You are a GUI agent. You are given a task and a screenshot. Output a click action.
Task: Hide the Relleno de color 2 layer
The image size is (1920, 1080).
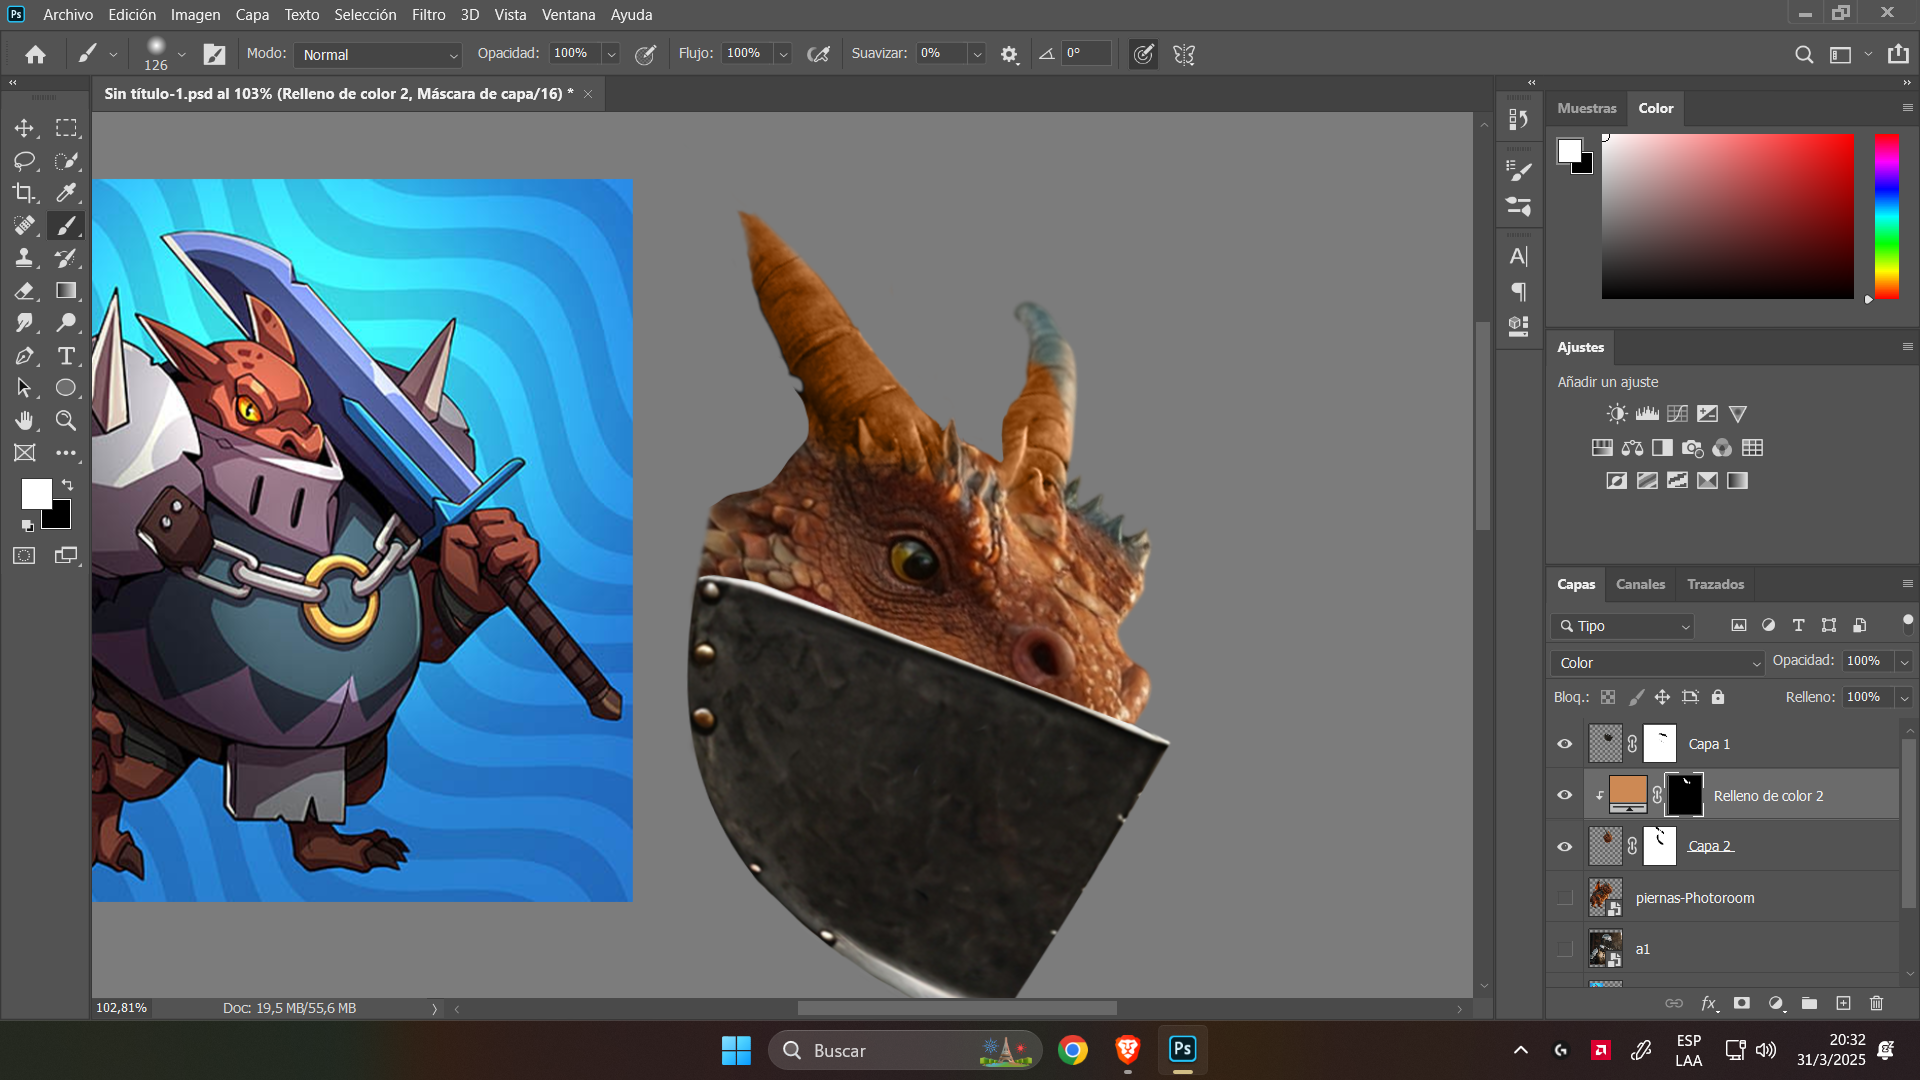tap(1565, 795)
